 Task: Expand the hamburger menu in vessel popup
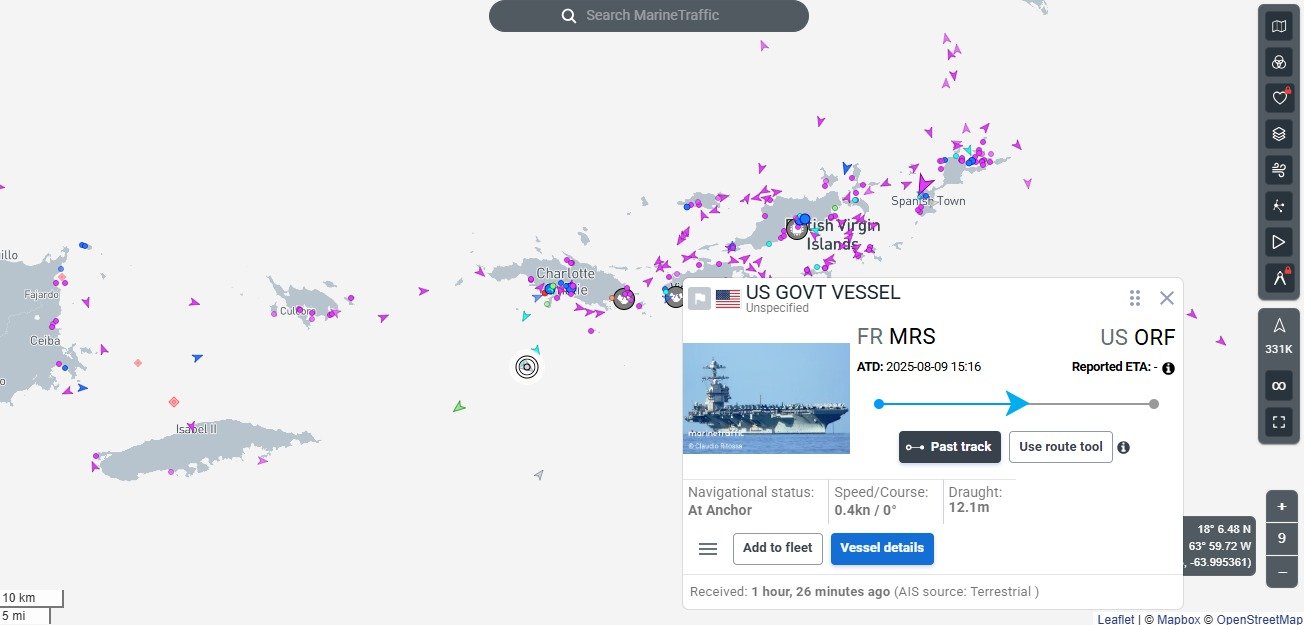pyautogui.click(x=708, y=549)
